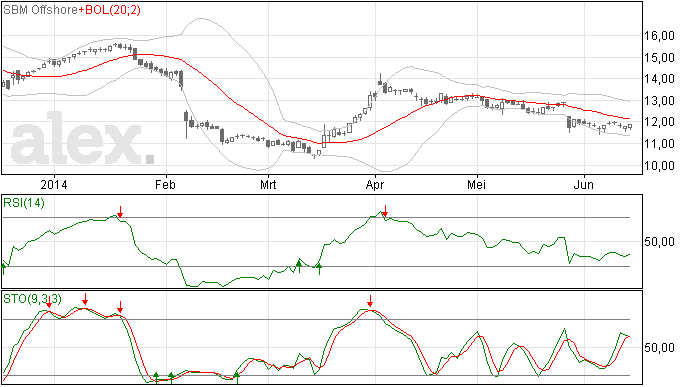690x387 pixels.
Task: Click the RSI(14) panel label
Action: pyautogui.click(x=24, y=203)
